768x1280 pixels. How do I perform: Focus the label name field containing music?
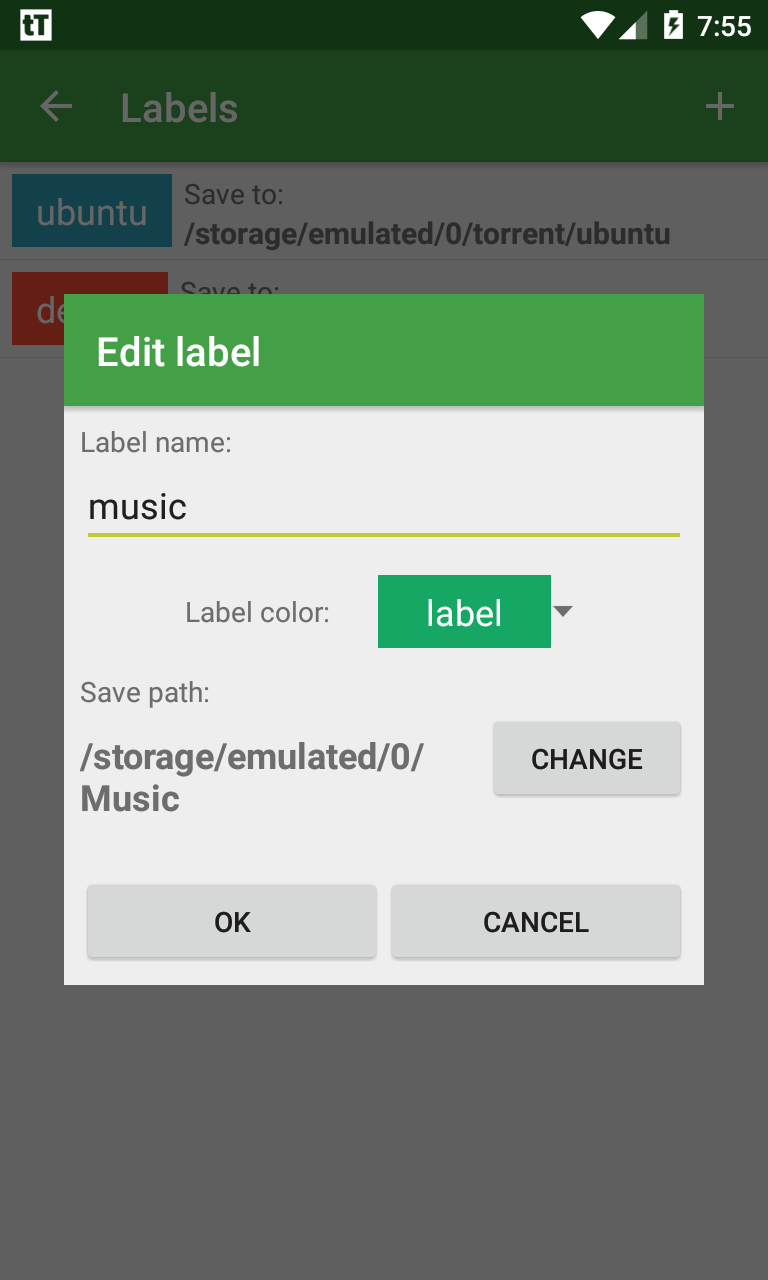(x=384, y=507)
